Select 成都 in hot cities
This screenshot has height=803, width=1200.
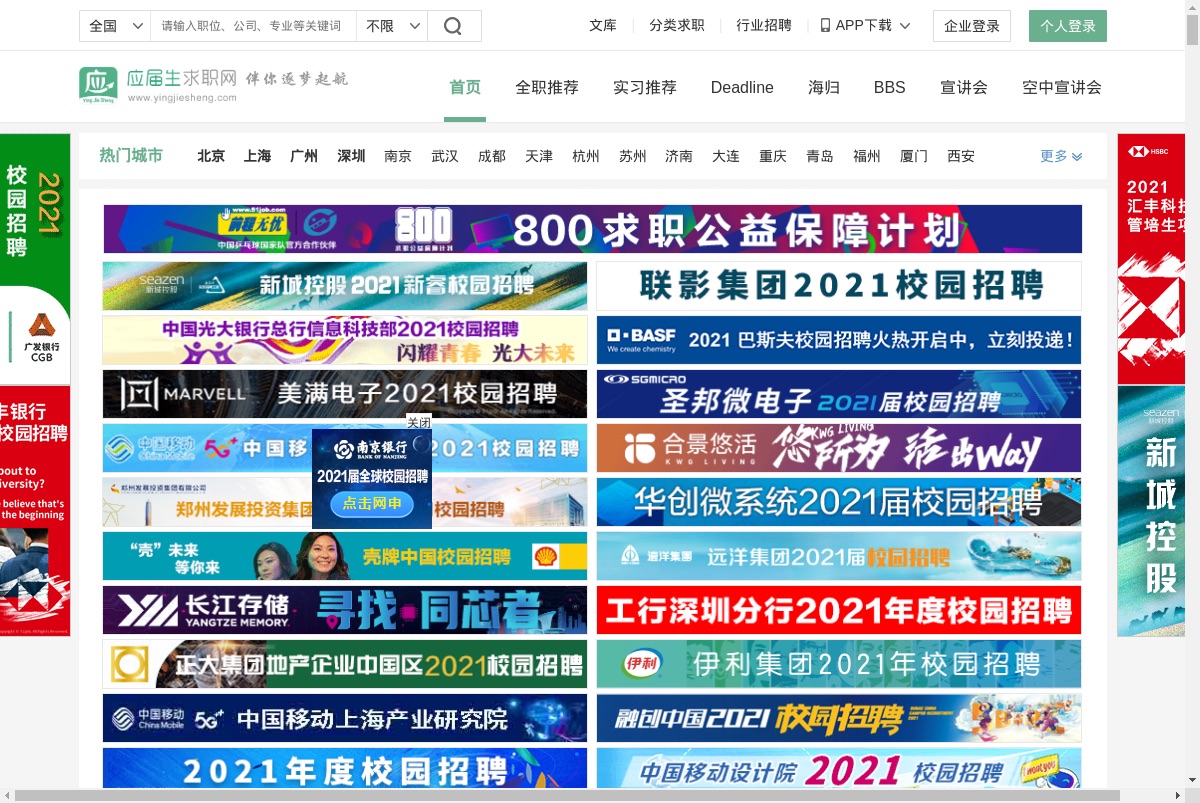coord(492,156)
